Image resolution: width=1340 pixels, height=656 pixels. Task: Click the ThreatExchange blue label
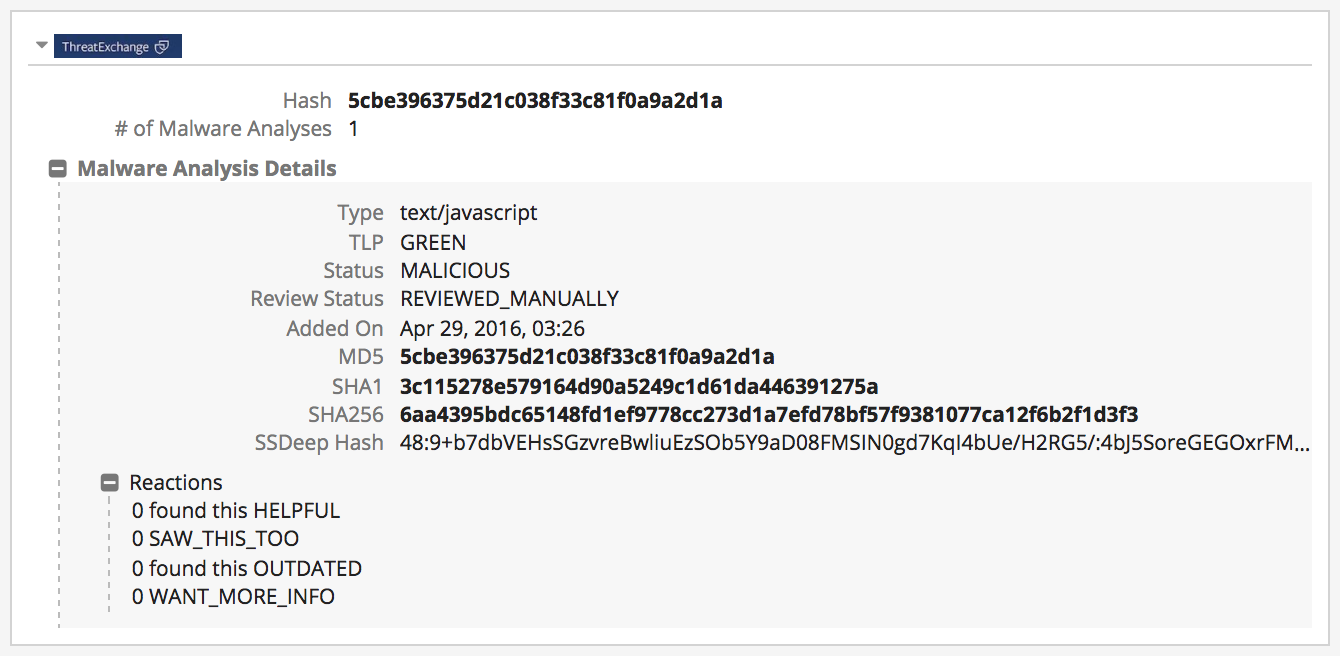tap(105, 47)
